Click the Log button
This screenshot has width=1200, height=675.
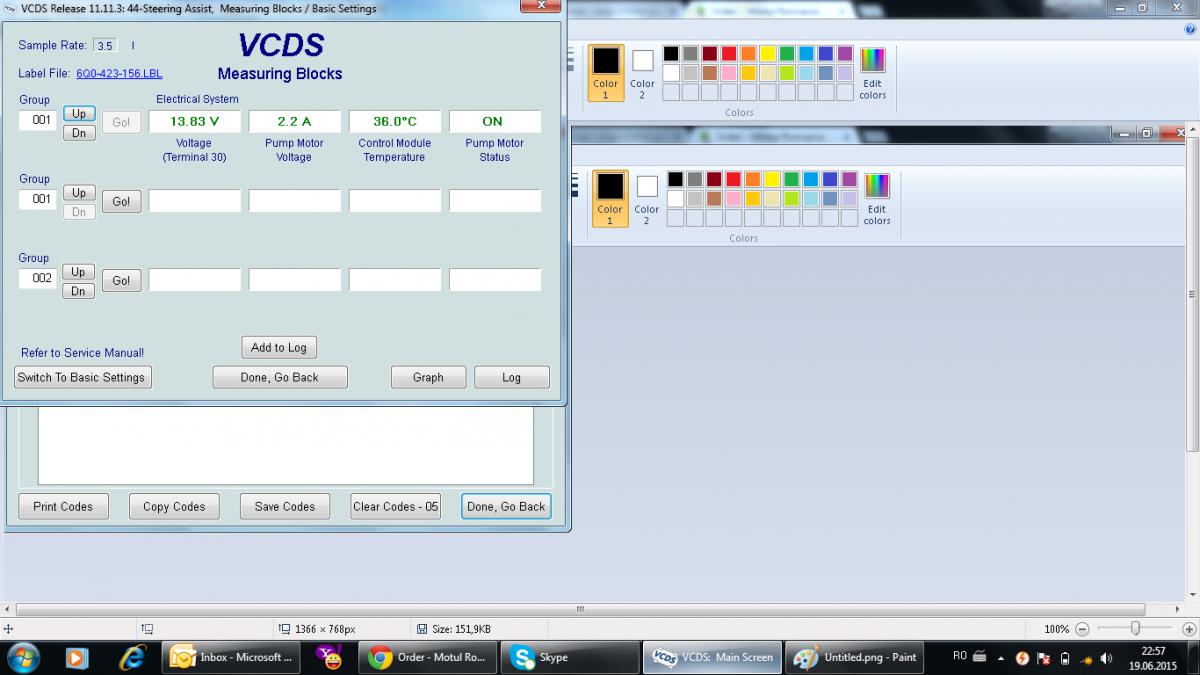[x=512, y=377]
